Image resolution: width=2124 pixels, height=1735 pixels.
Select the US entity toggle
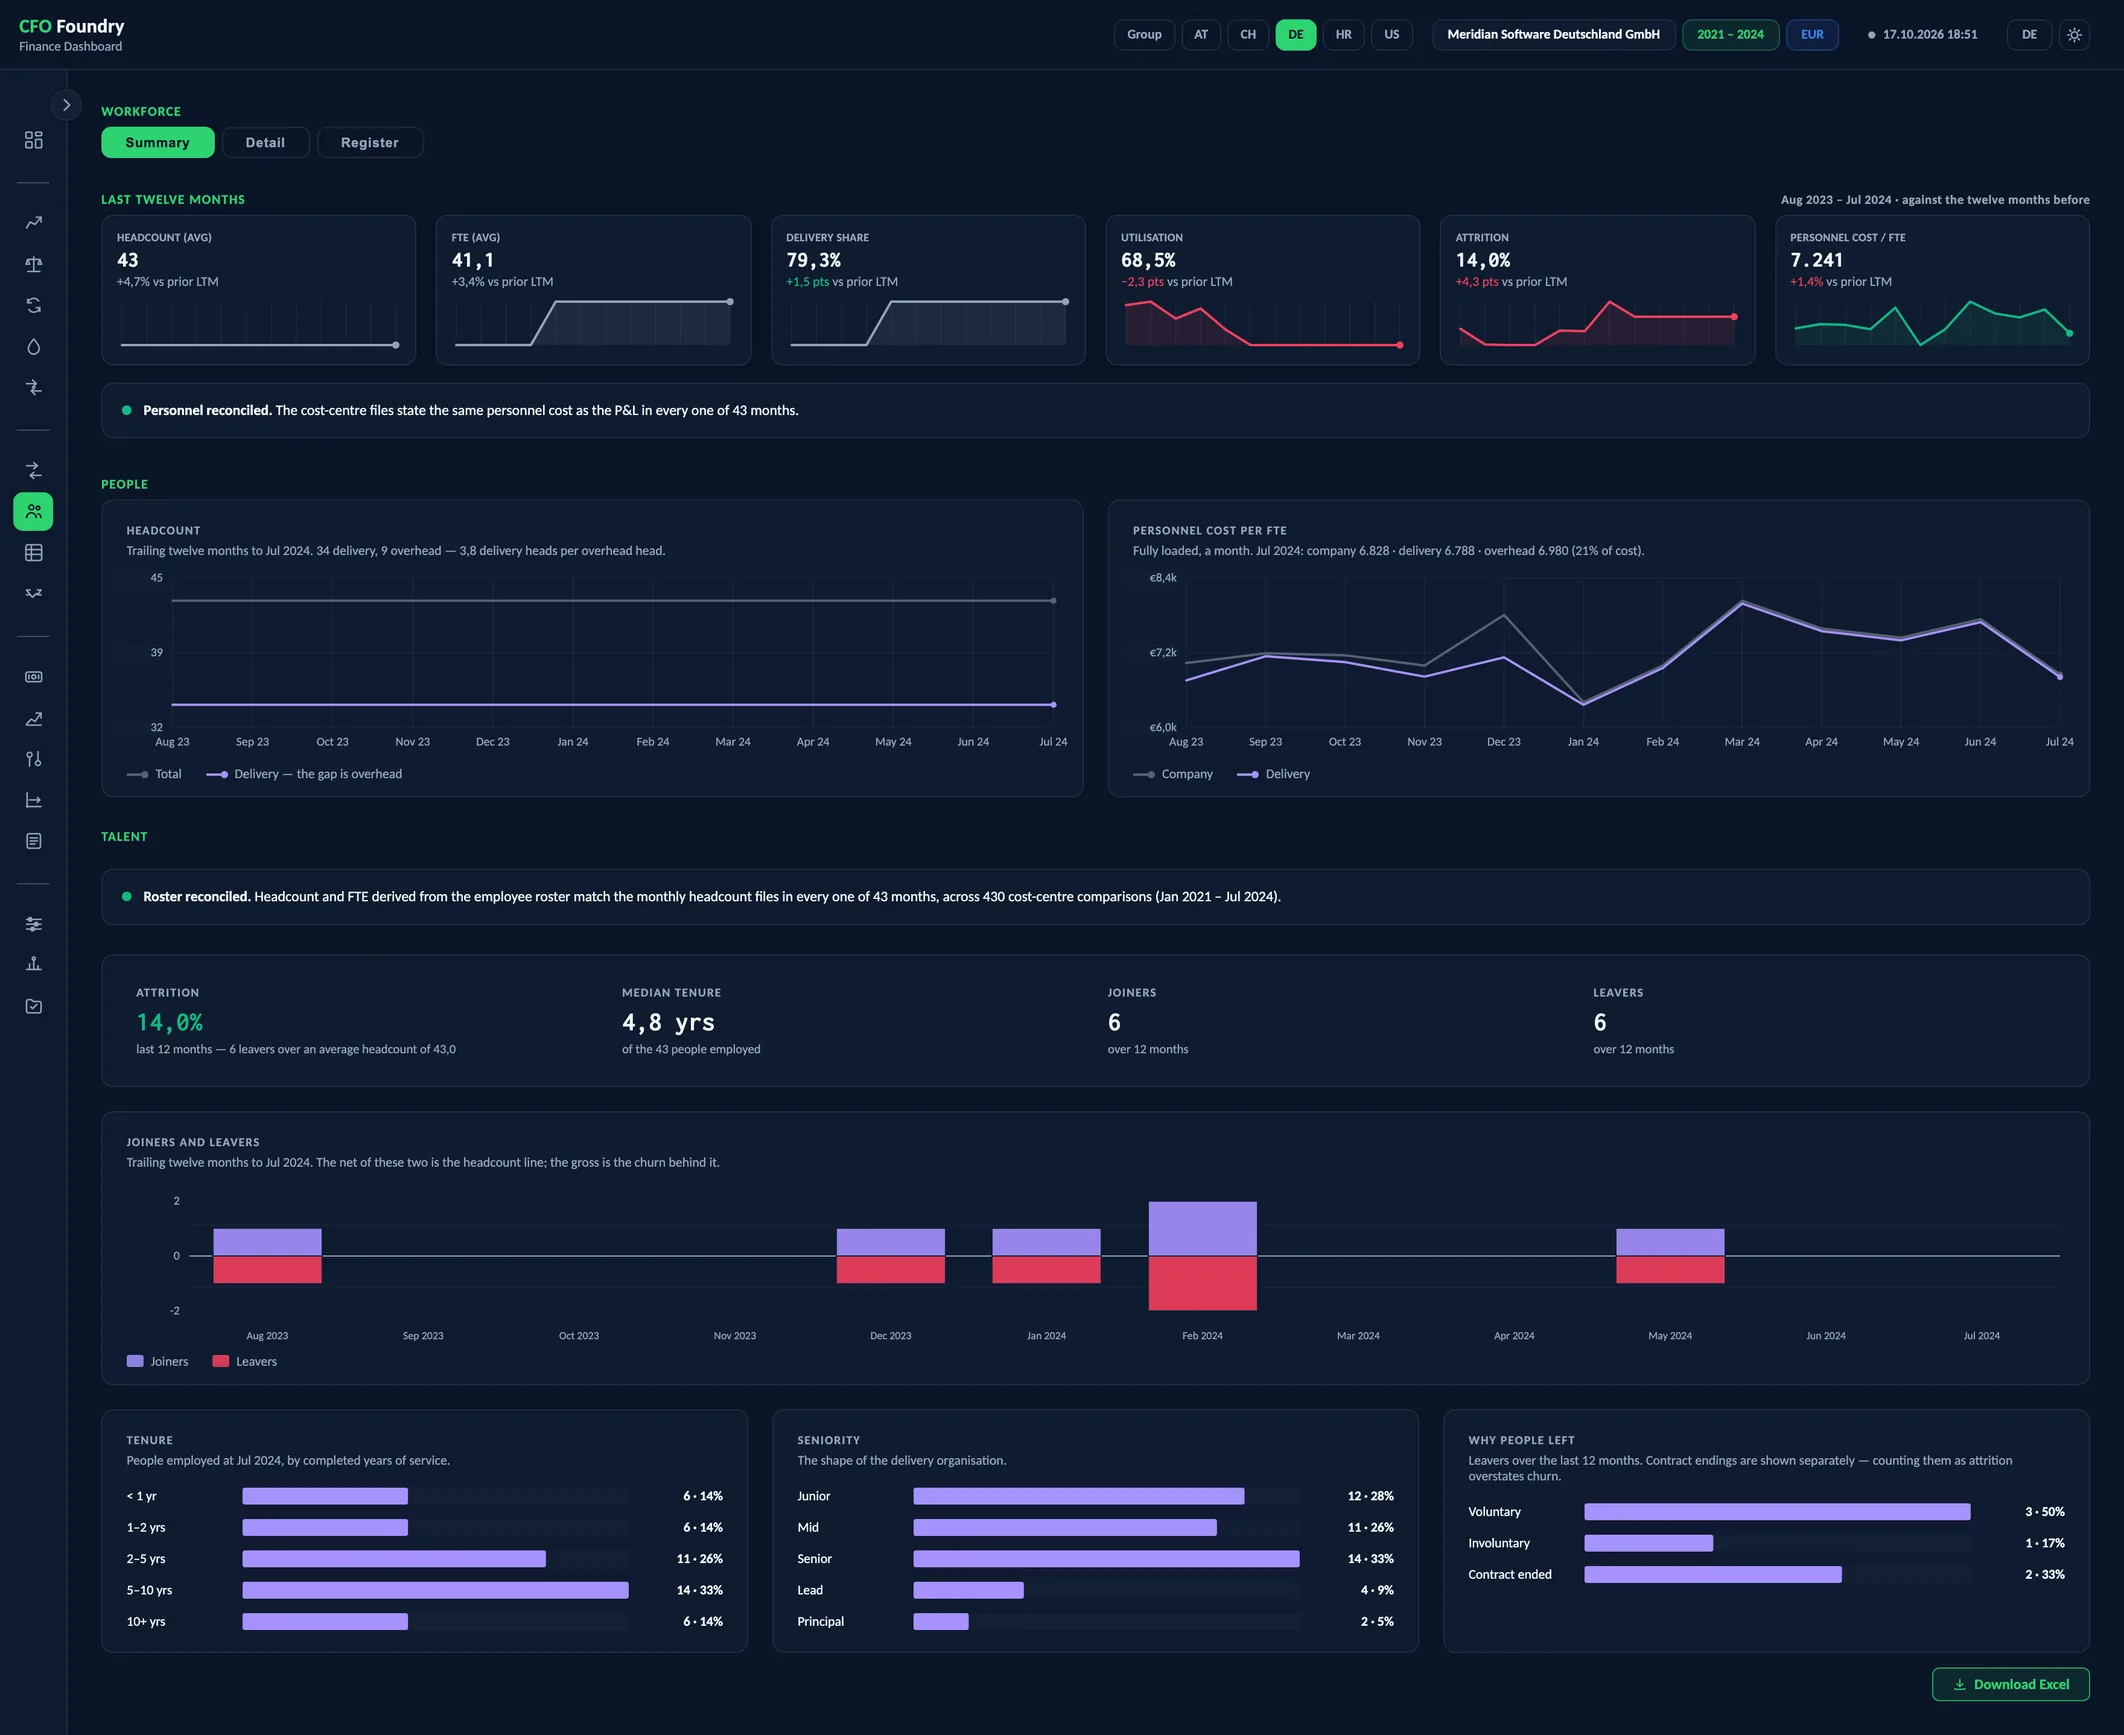point(1392,35)
